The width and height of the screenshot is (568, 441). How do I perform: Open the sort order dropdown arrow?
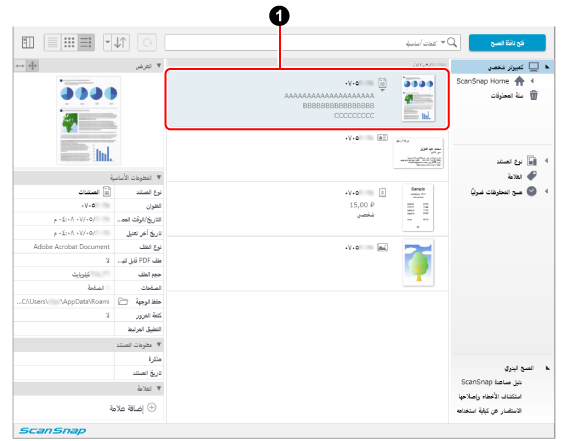(x=108, y=42)
